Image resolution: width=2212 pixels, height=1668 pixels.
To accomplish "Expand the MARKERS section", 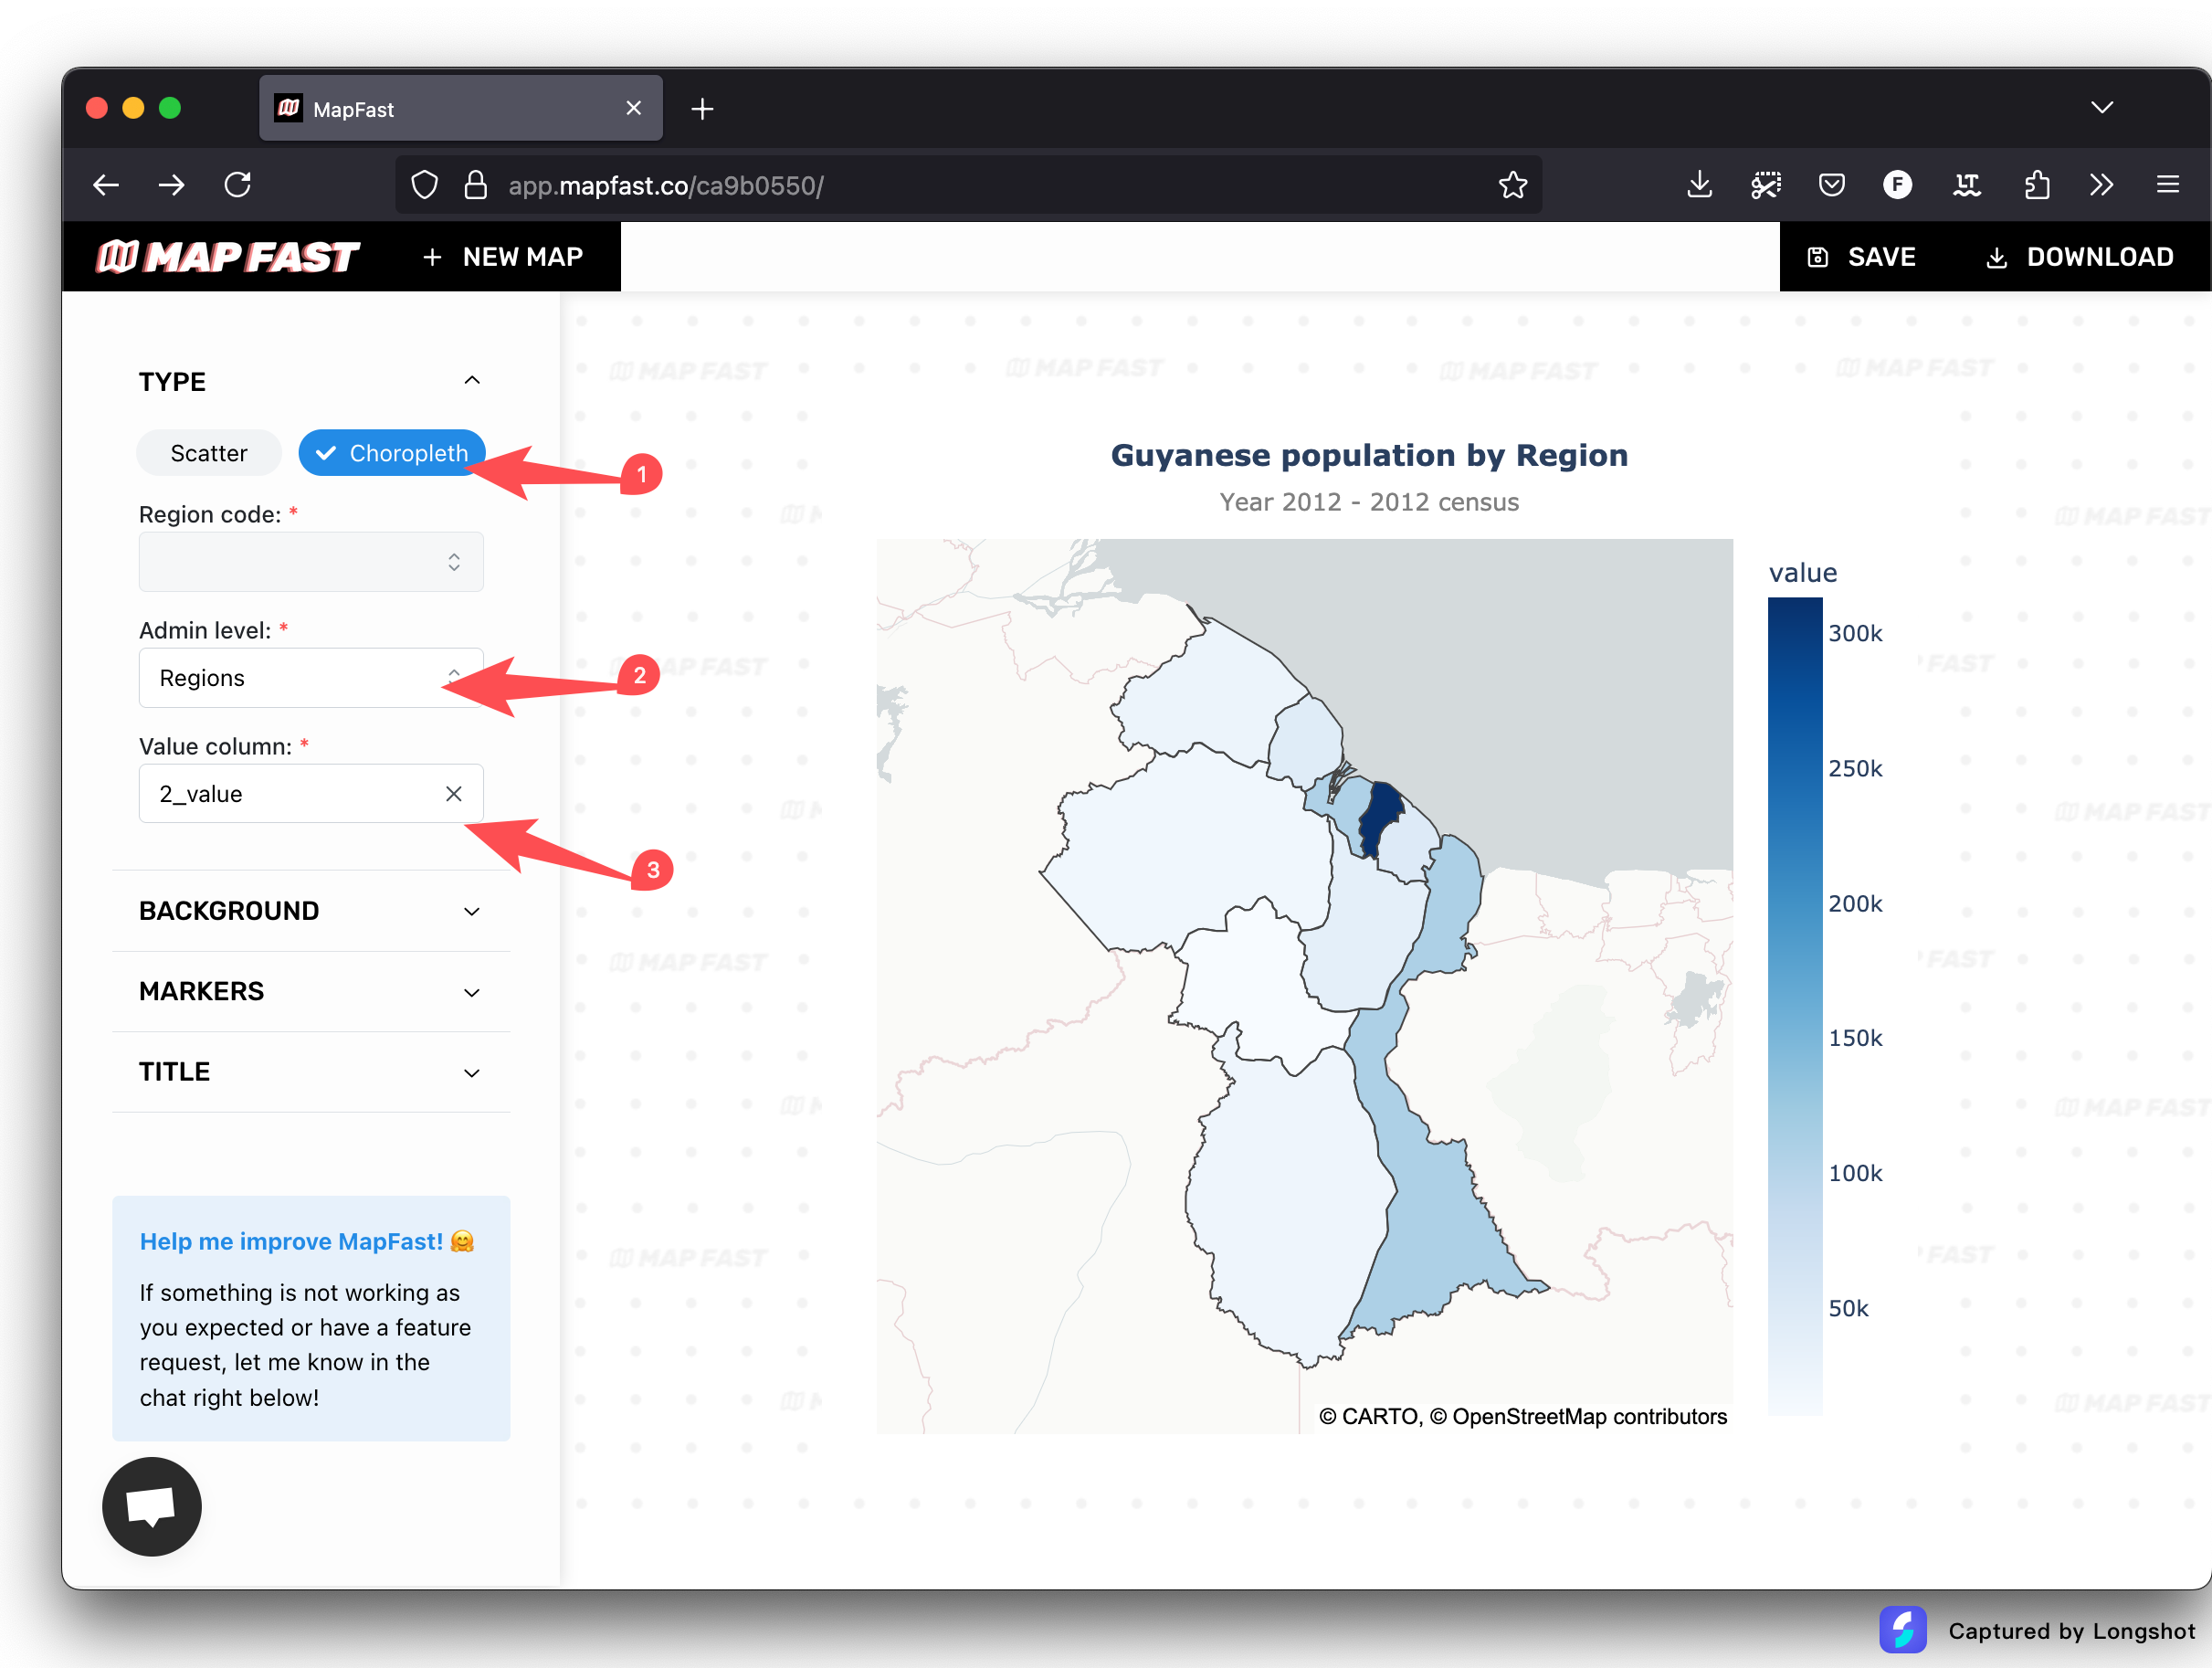I will tap(311, 992).
